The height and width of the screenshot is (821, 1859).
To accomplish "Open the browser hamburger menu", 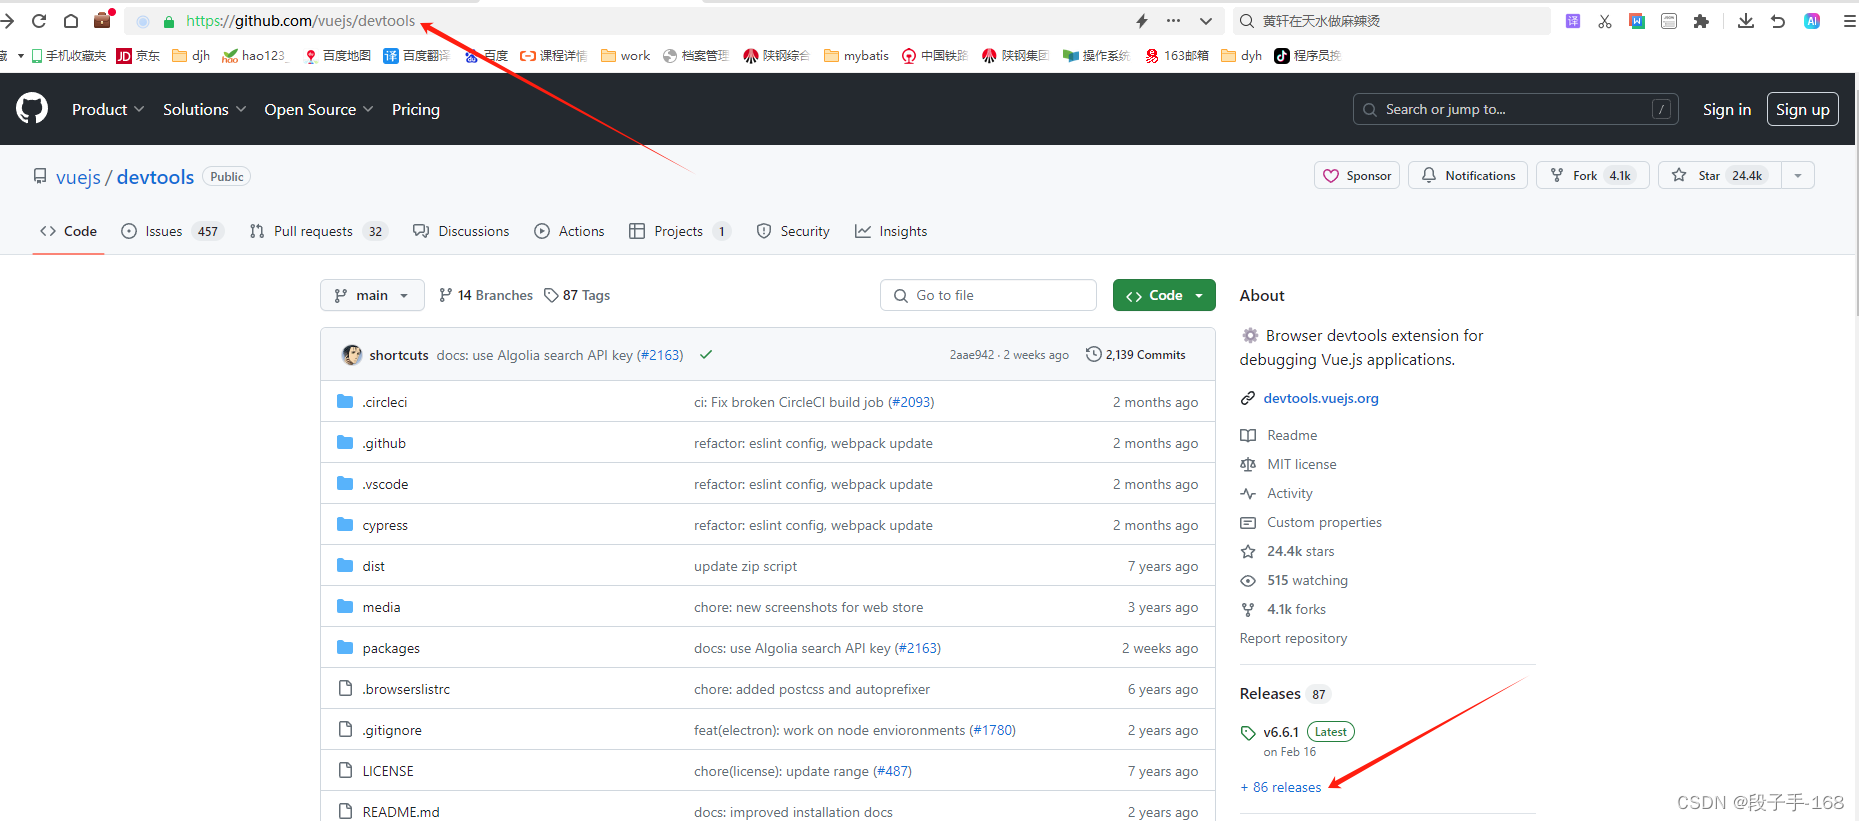I will [1849, 21].
